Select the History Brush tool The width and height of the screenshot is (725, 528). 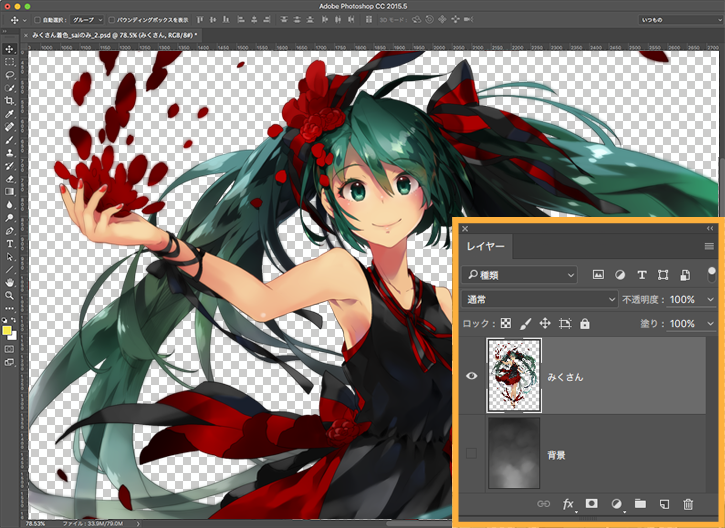9,166
